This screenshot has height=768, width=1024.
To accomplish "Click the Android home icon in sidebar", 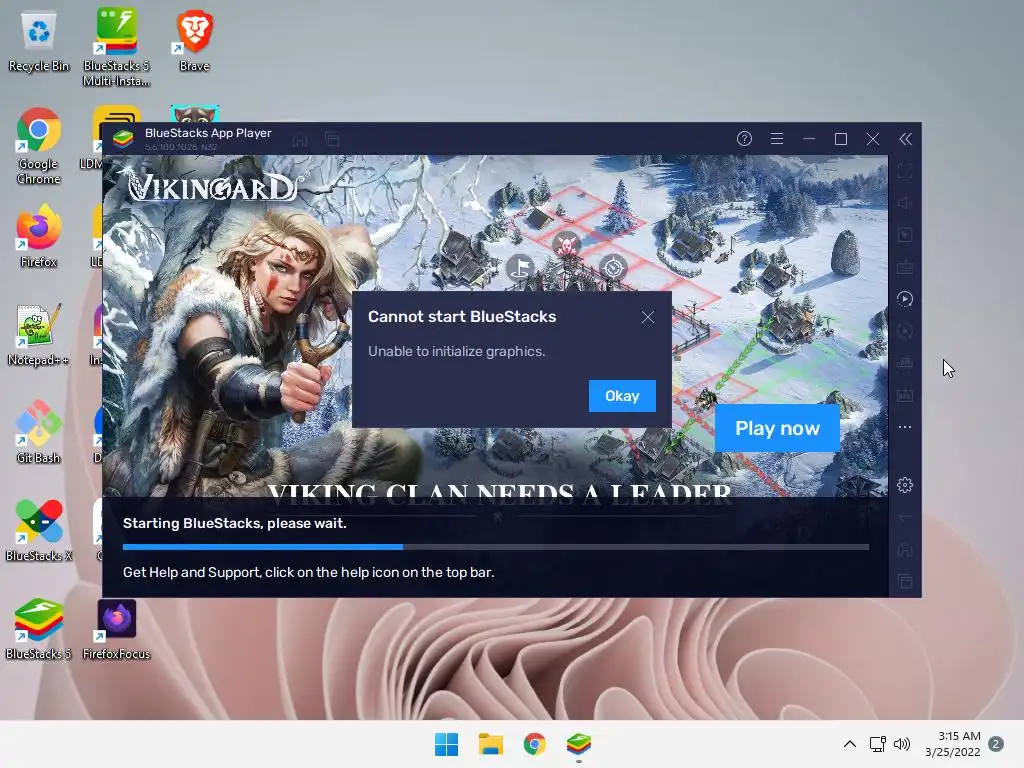I will pos(904,549).
